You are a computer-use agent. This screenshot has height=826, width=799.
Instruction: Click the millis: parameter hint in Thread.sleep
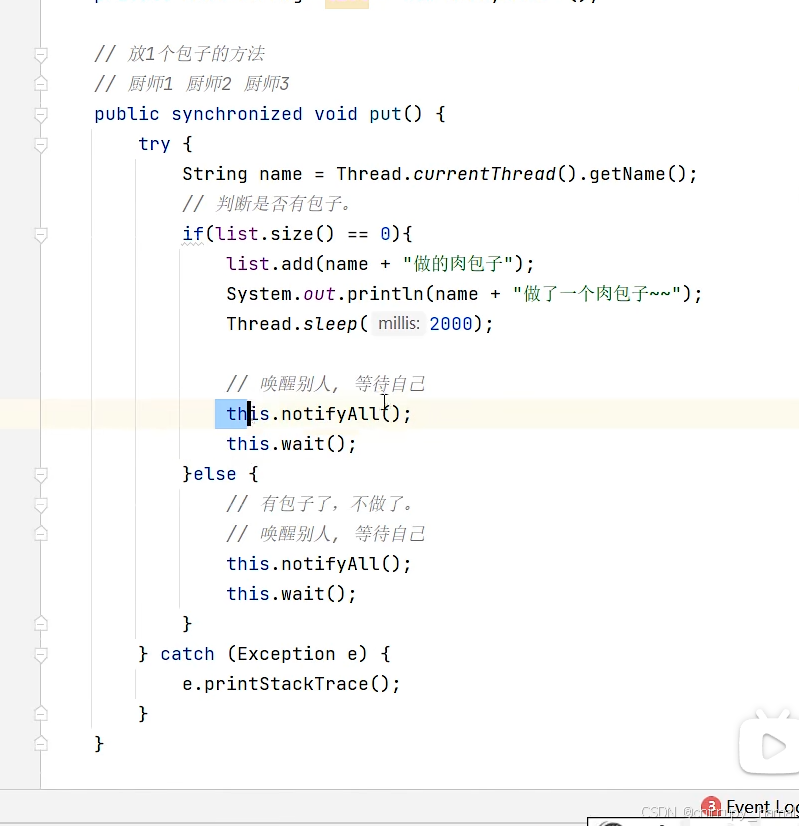[399, 323]
